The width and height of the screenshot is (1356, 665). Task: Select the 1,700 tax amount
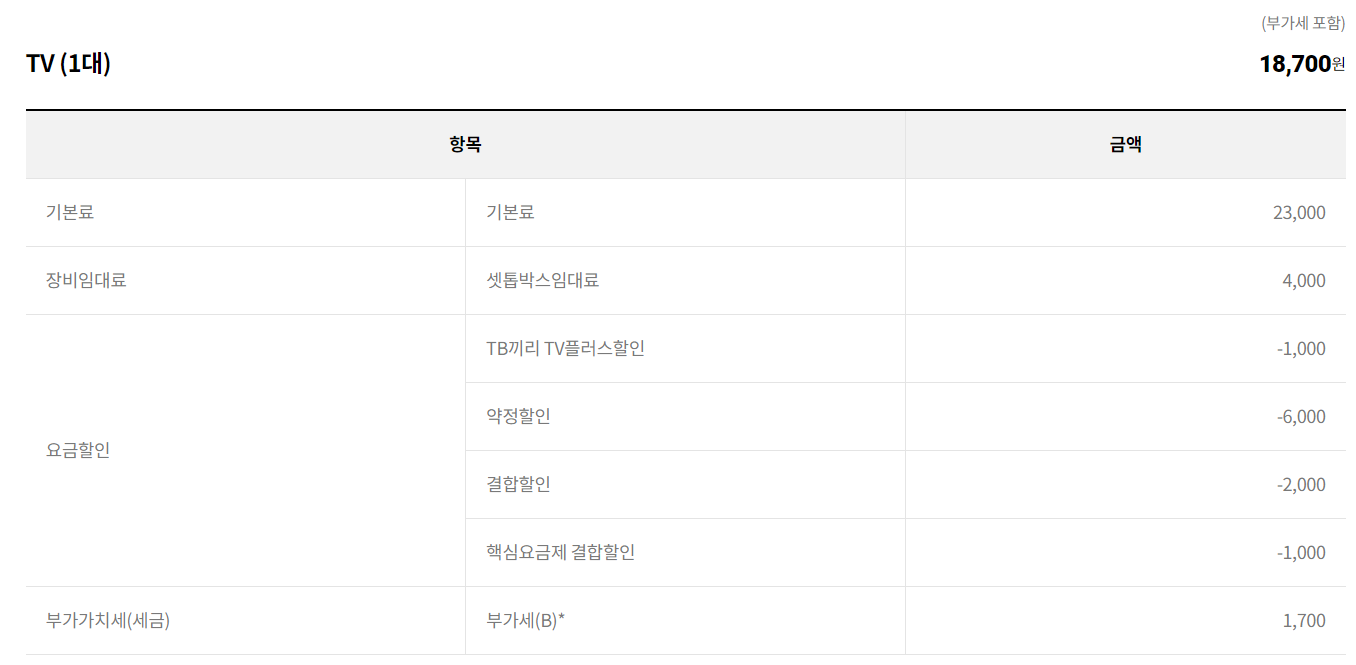[1304, 621]
